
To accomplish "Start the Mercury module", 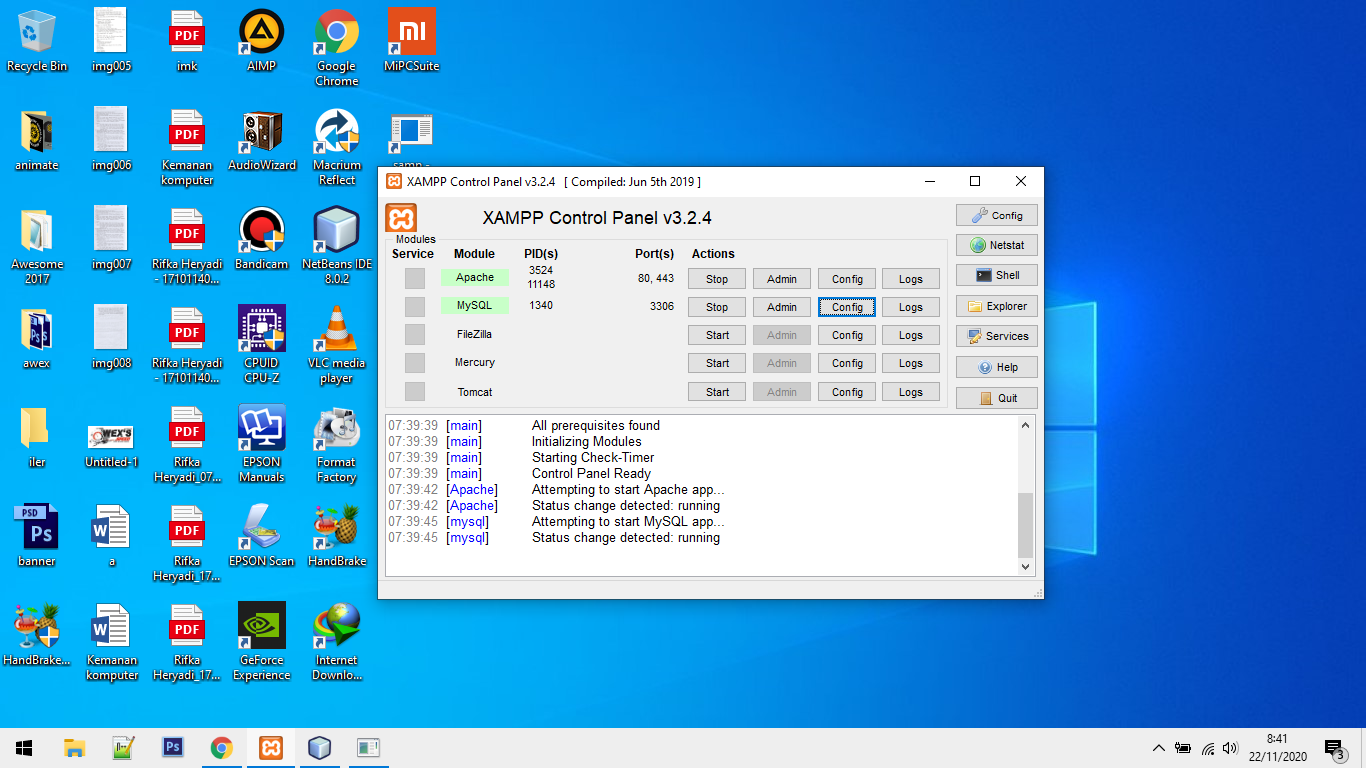I will (x=717, y=363).
